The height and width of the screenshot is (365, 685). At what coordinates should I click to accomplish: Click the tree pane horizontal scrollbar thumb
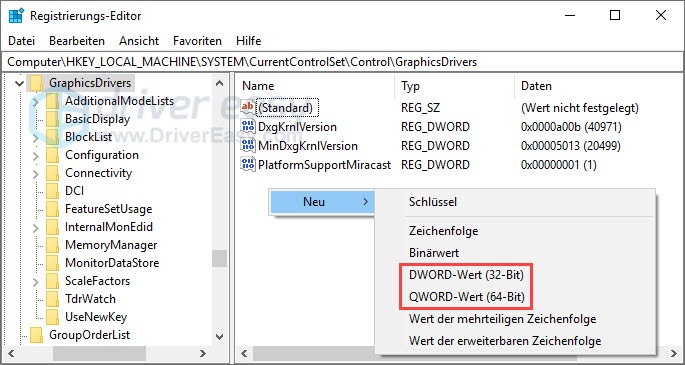point(99,353)
